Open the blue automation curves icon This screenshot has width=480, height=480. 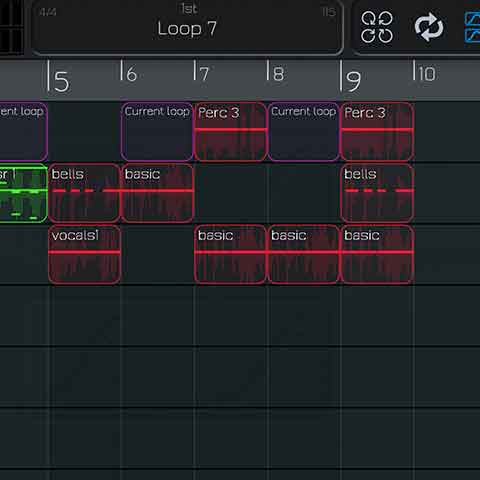coord(473,27)
